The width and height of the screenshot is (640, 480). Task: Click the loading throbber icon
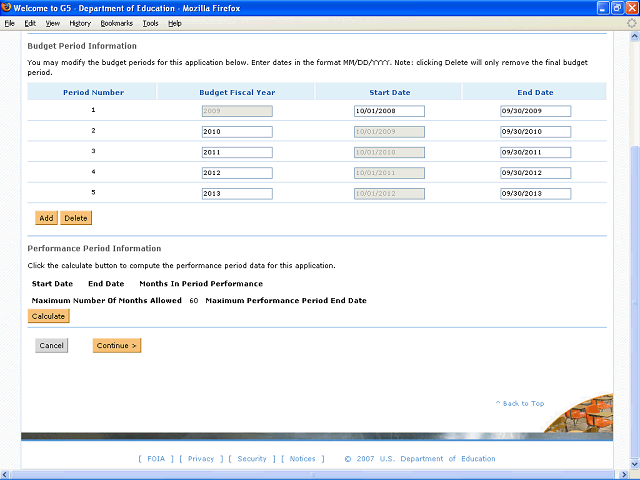click(632, 23)
